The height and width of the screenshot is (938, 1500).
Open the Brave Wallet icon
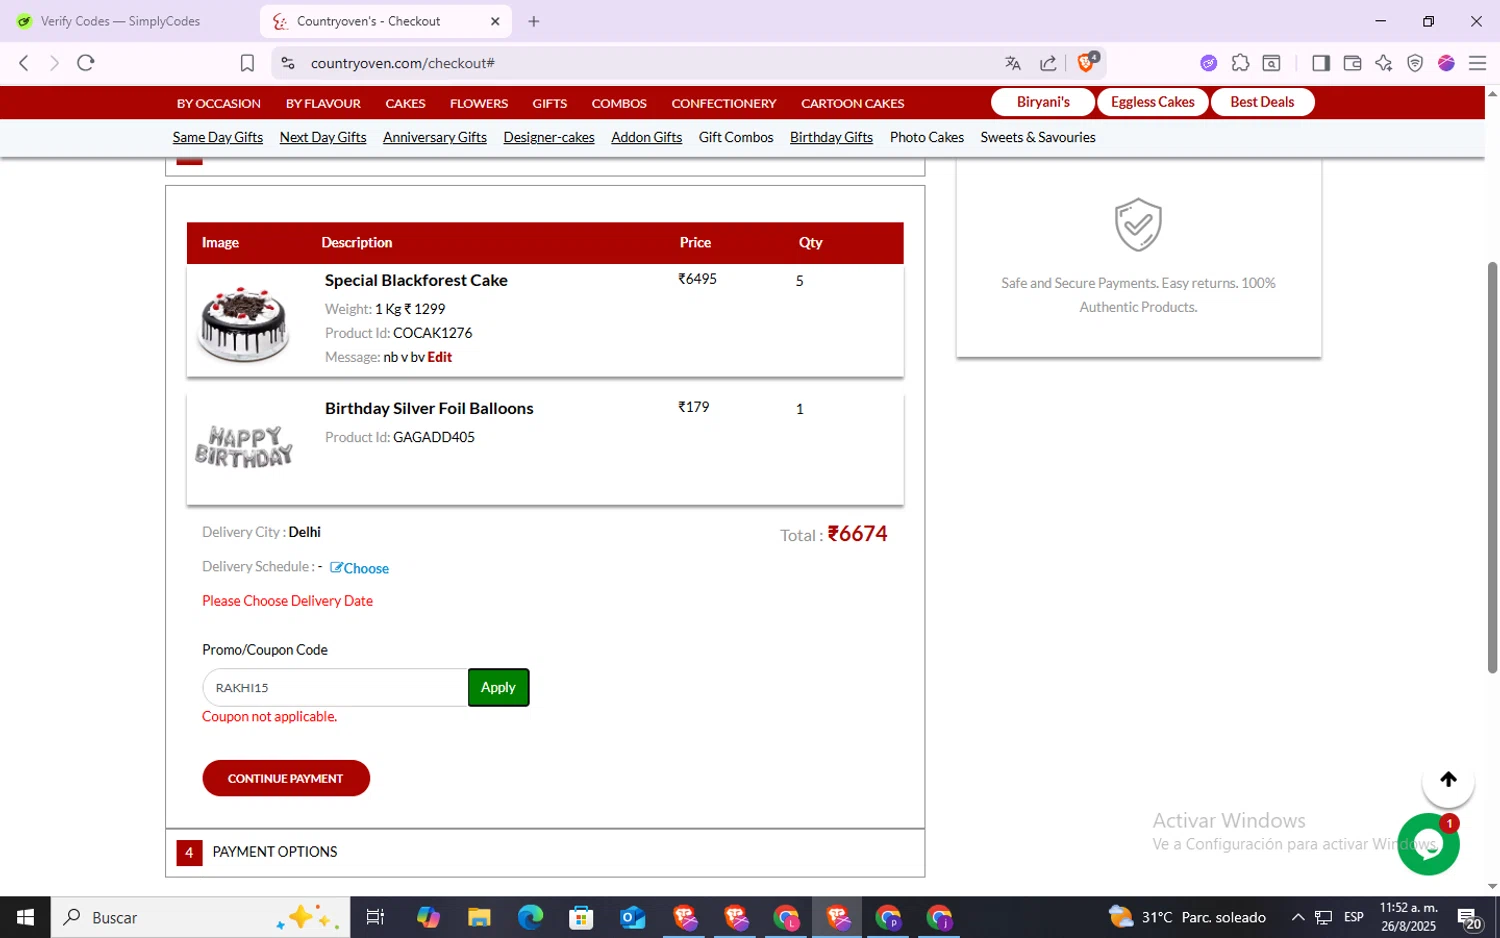[1352, 63]
